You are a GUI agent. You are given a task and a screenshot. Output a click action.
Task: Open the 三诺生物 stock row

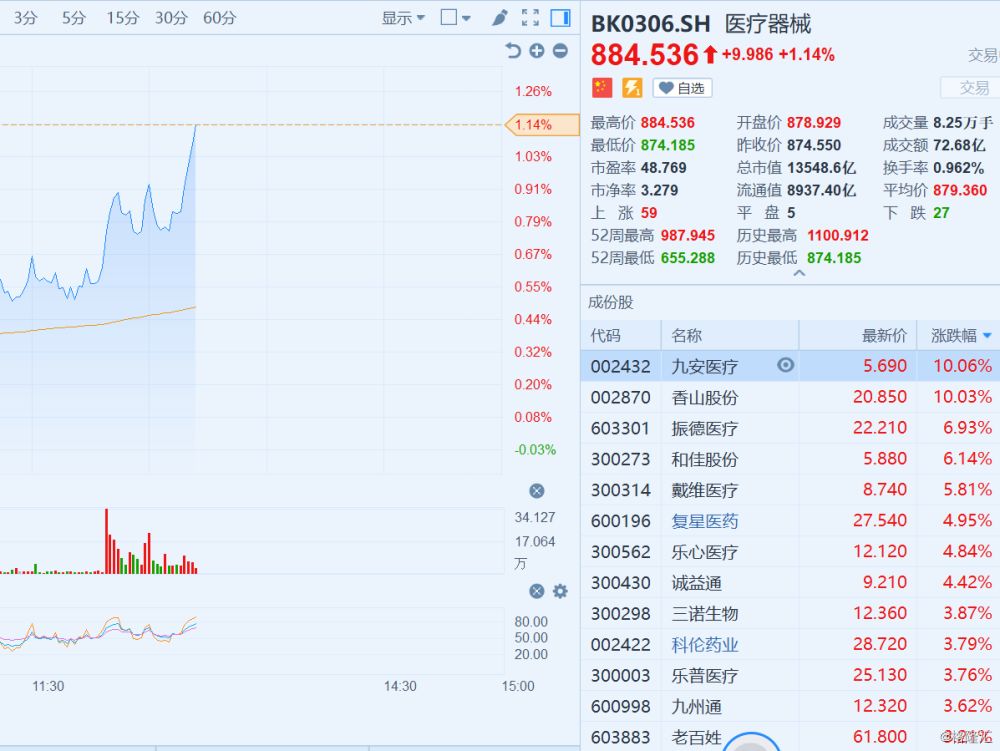790,613
